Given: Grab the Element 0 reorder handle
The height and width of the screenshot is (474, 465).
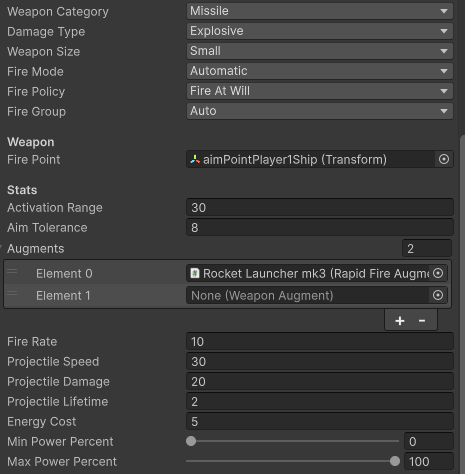Looking at the screenshot, I should 12,271.
